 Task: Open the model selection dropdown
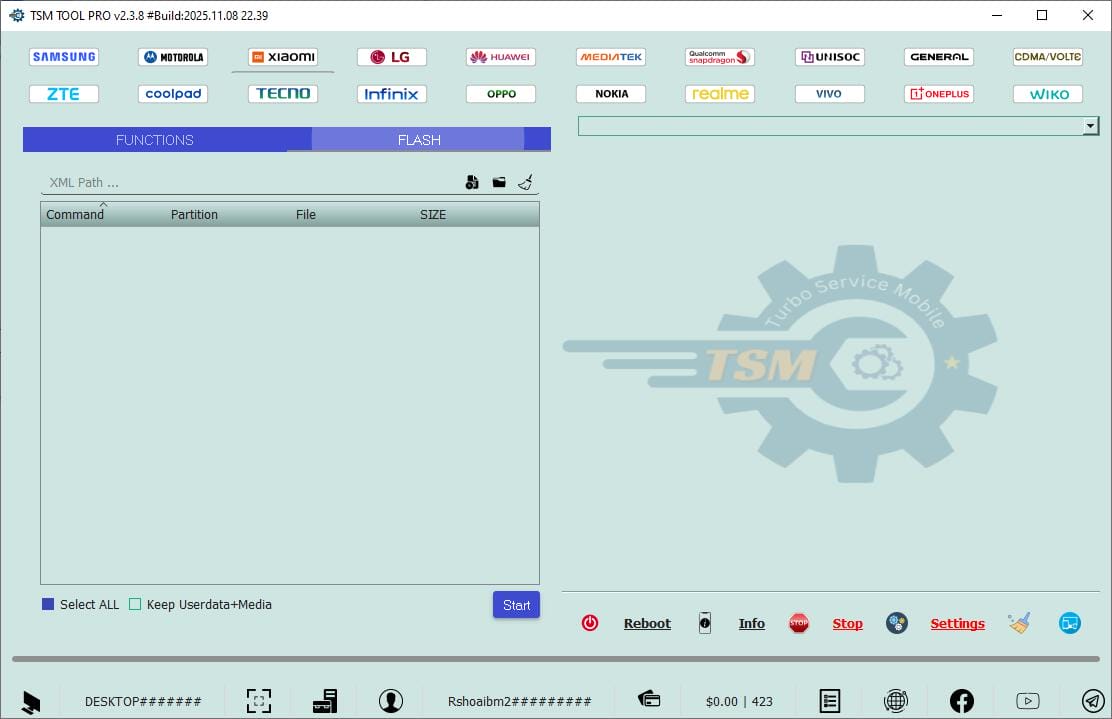(x=1091, y=125)
